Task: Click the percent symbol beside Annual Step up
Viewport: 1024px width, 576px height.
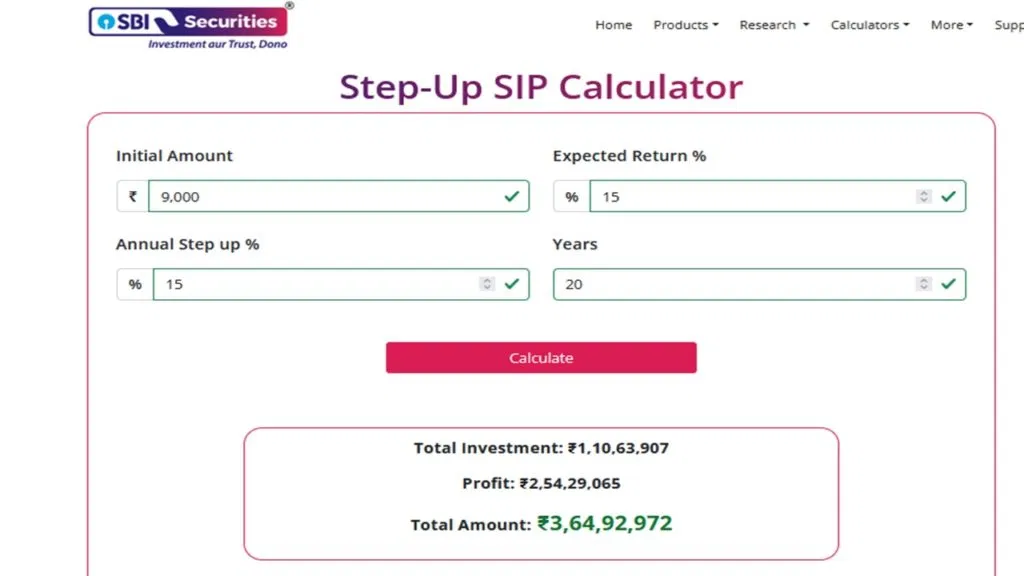Action: 135,284
